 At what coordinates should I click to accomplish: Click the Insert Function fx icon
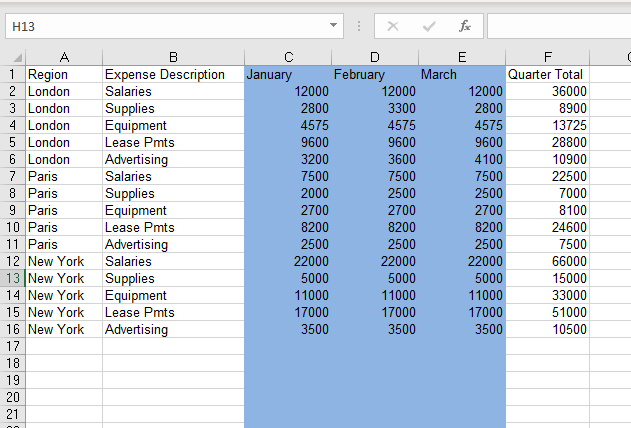click(x=465, y=26)
